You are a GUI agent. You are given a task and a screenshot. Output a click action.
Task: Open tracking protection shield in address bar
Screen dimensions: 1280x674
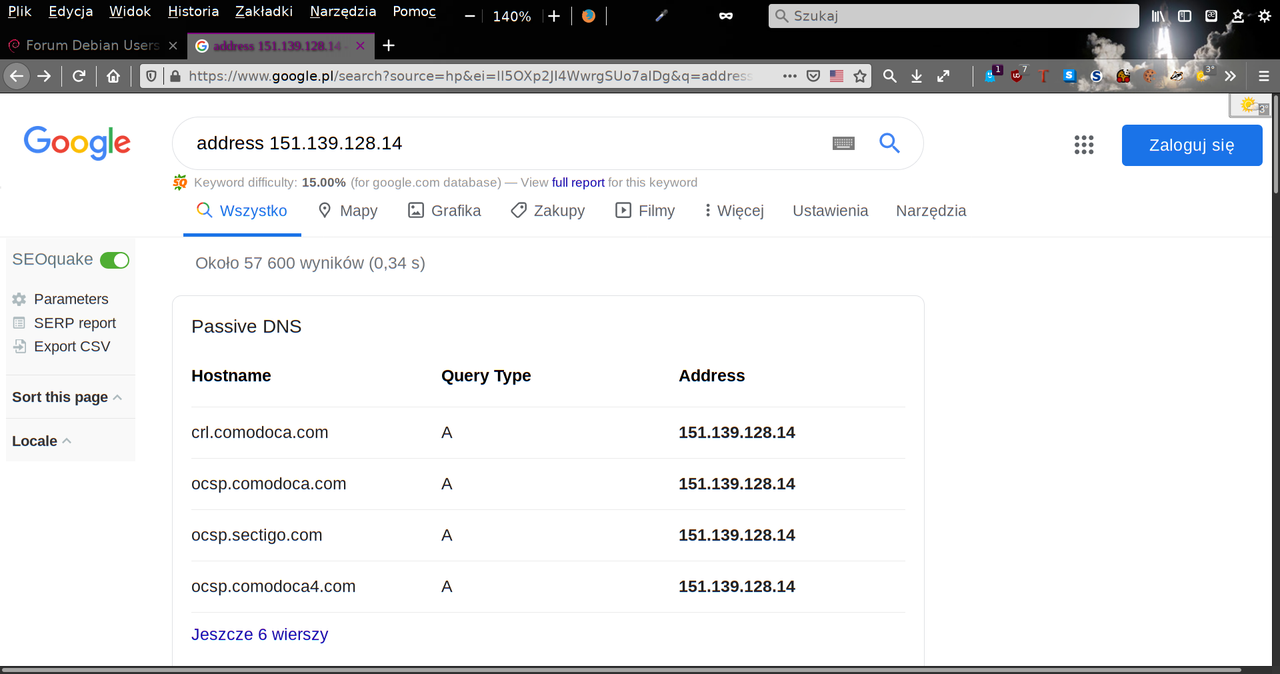[x=152, y=76]
